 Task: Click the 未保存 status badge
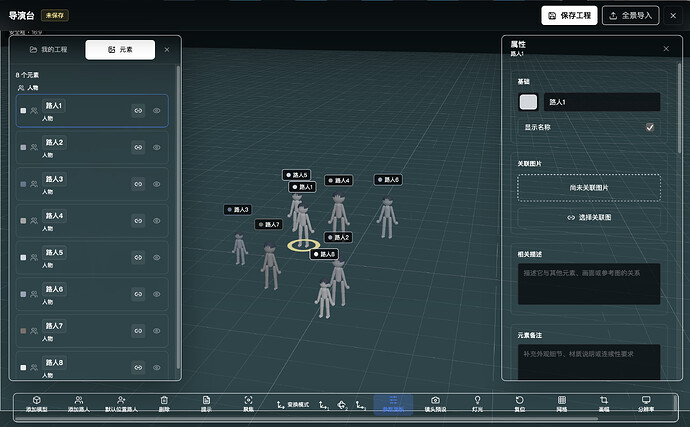point(55,15)
